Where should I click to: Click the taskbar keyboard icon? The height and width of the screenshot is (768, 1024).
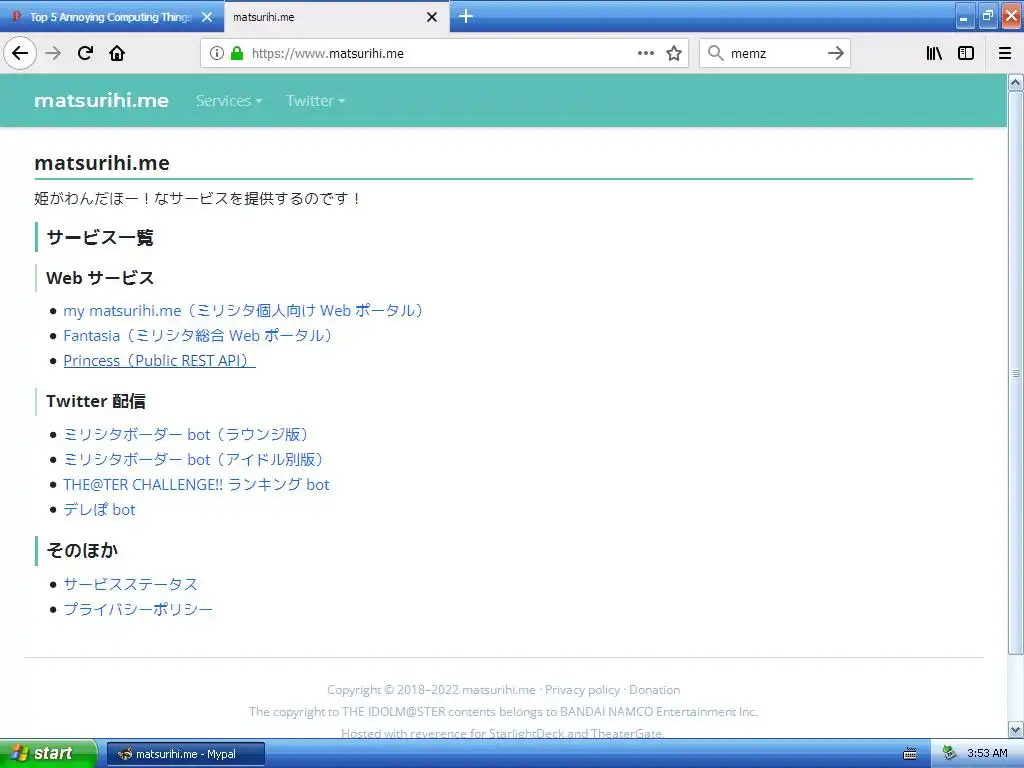point(910,754)
